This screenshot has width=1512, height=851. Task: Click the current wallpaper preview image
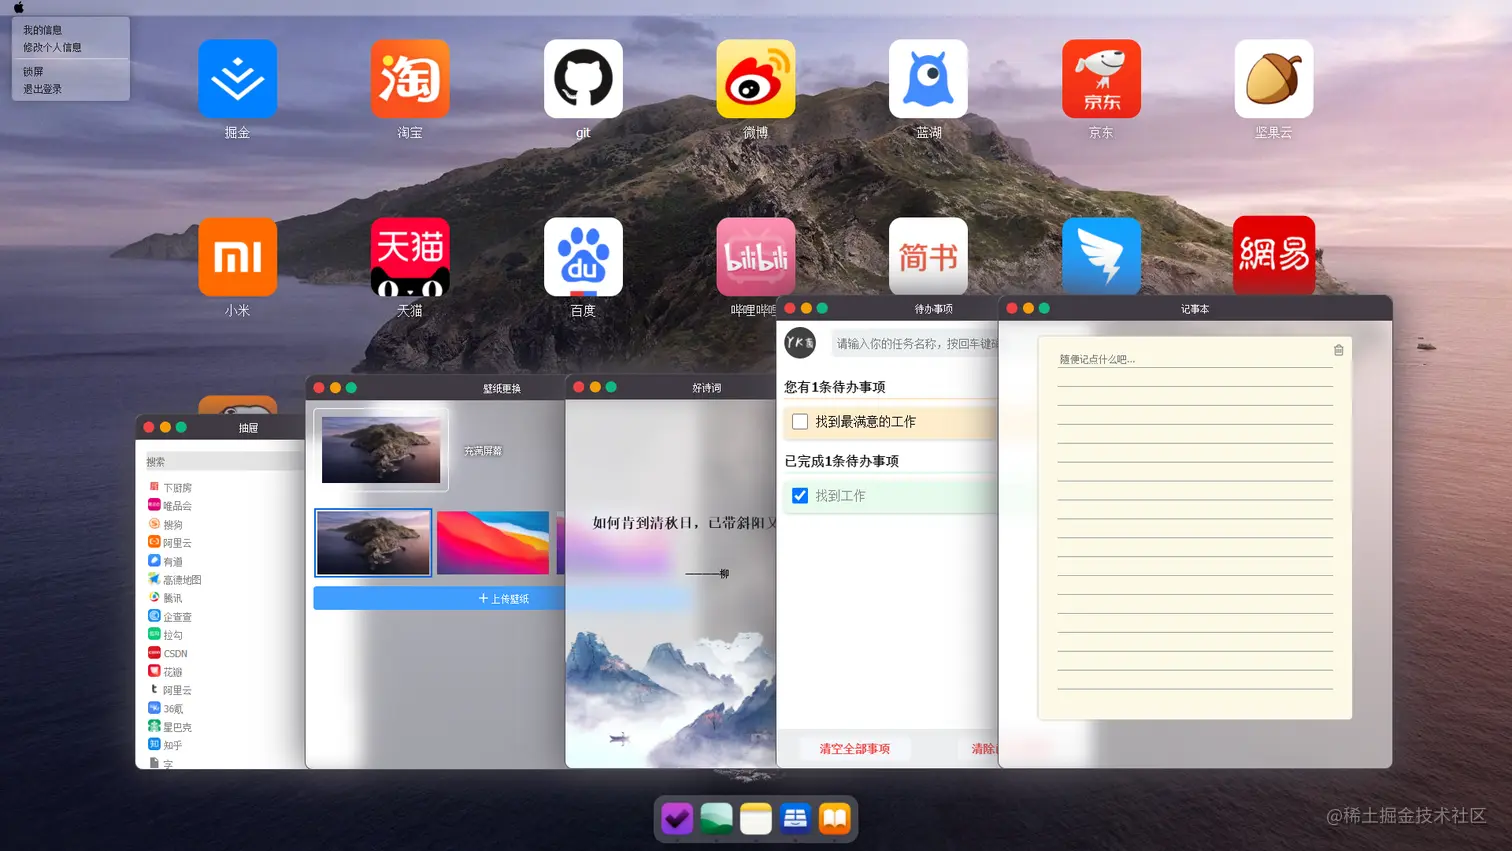381,450
